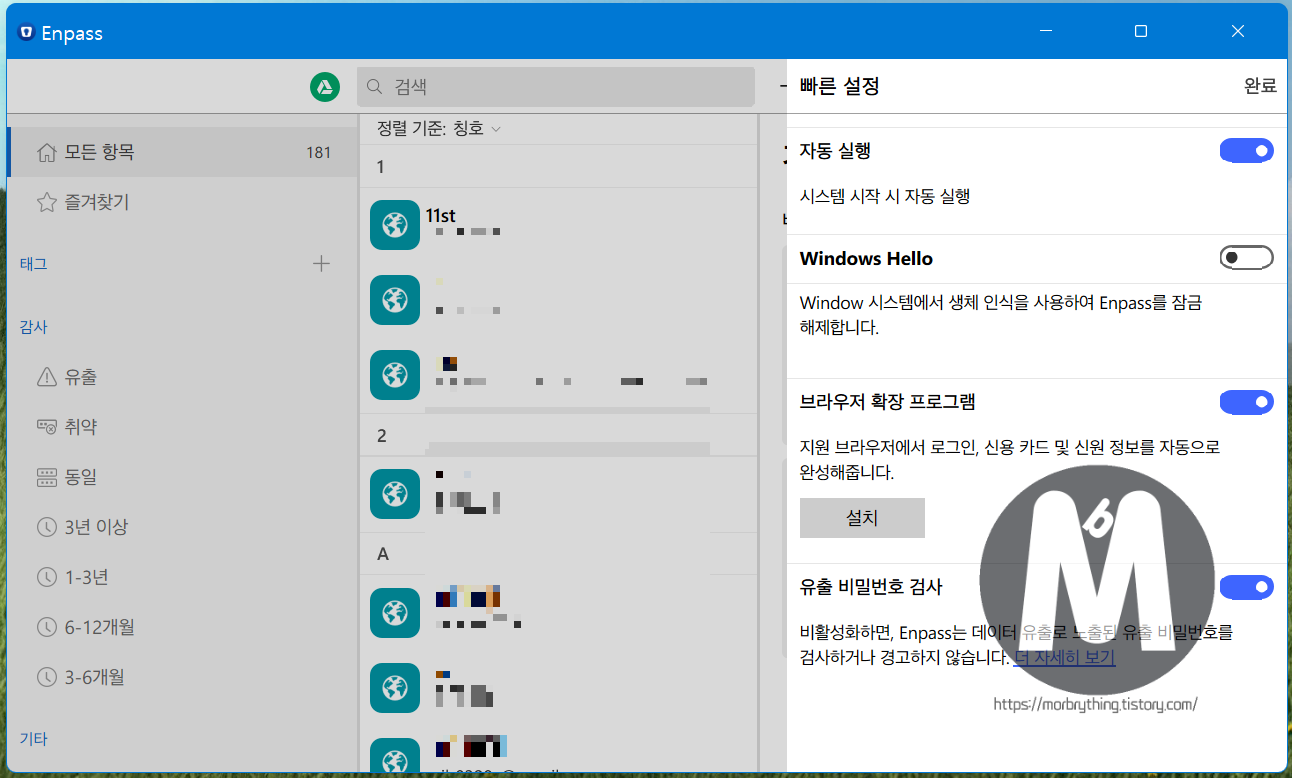The image size is (1292, 778).
Task: Click the 181 item count badge
Action: tap(319, 153)
